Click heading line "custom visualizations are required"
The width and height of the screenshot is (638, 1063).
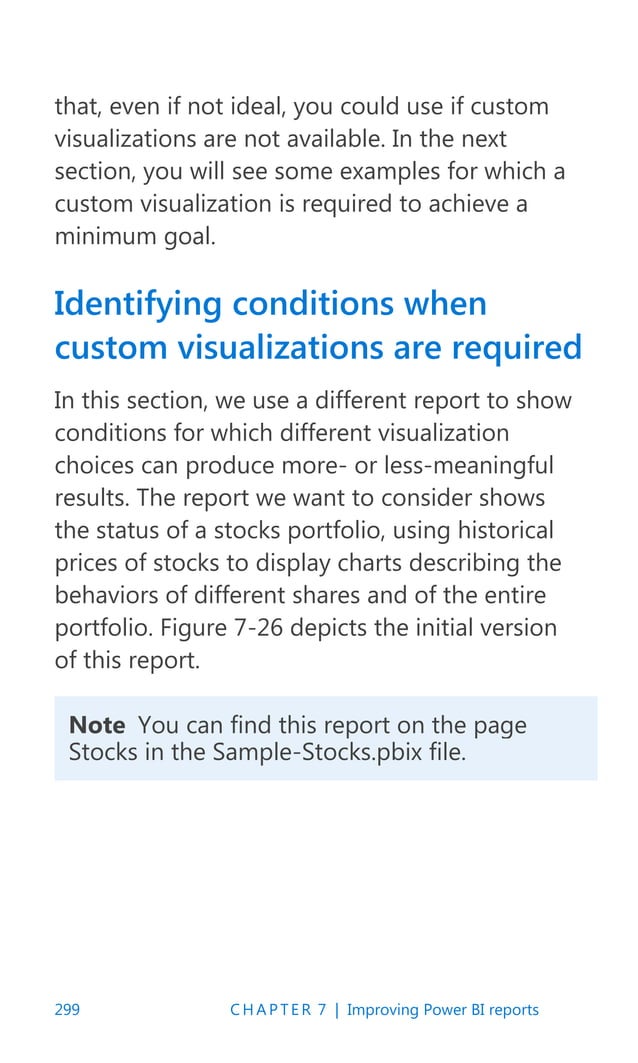coord(318,347)
